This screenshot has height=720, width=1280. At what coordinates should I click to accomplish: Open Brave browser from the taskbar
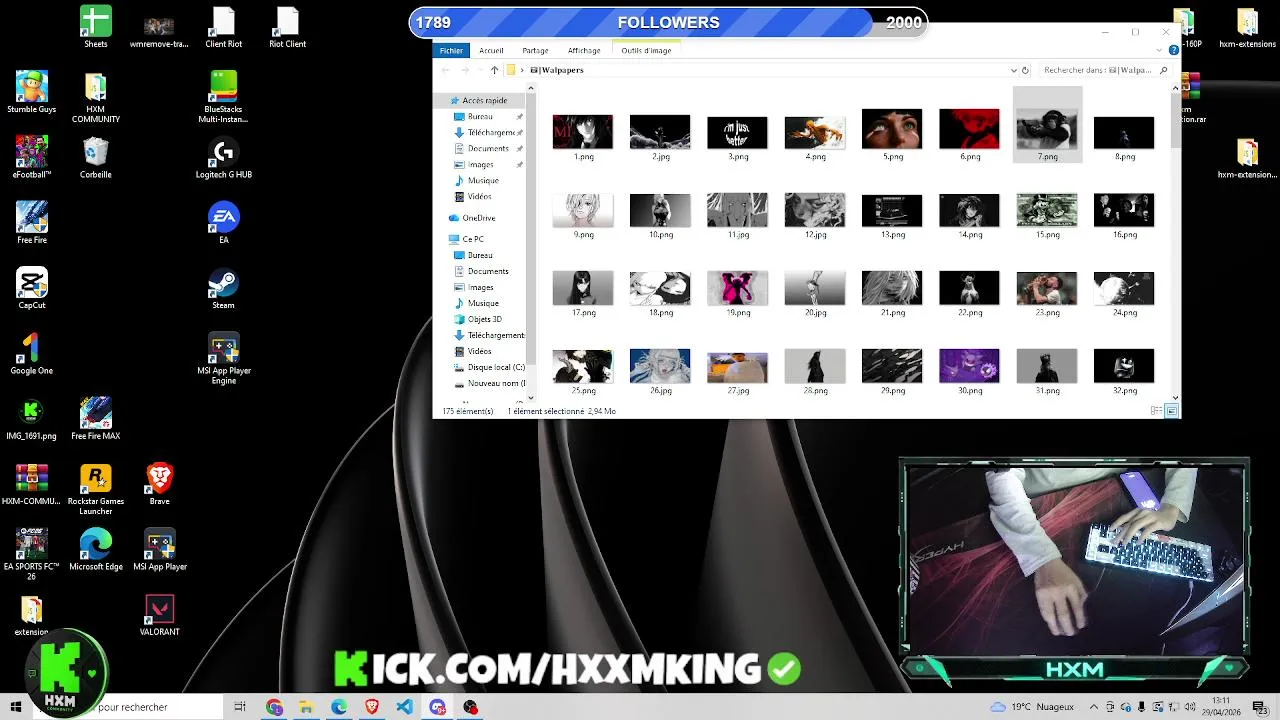tap(372, 707)
